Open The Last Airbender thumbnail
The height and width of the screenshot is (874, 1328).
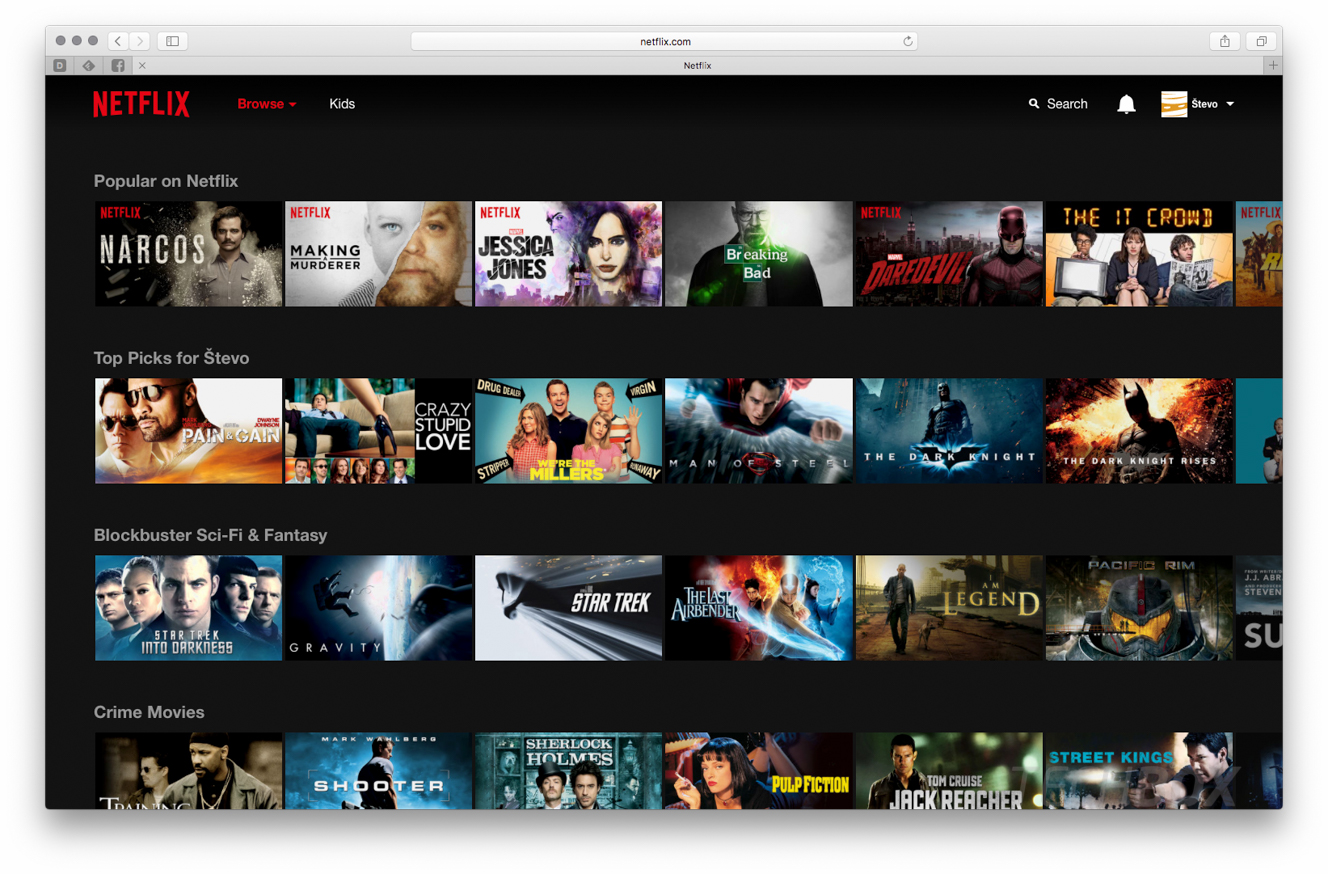[x=759, y=608]
